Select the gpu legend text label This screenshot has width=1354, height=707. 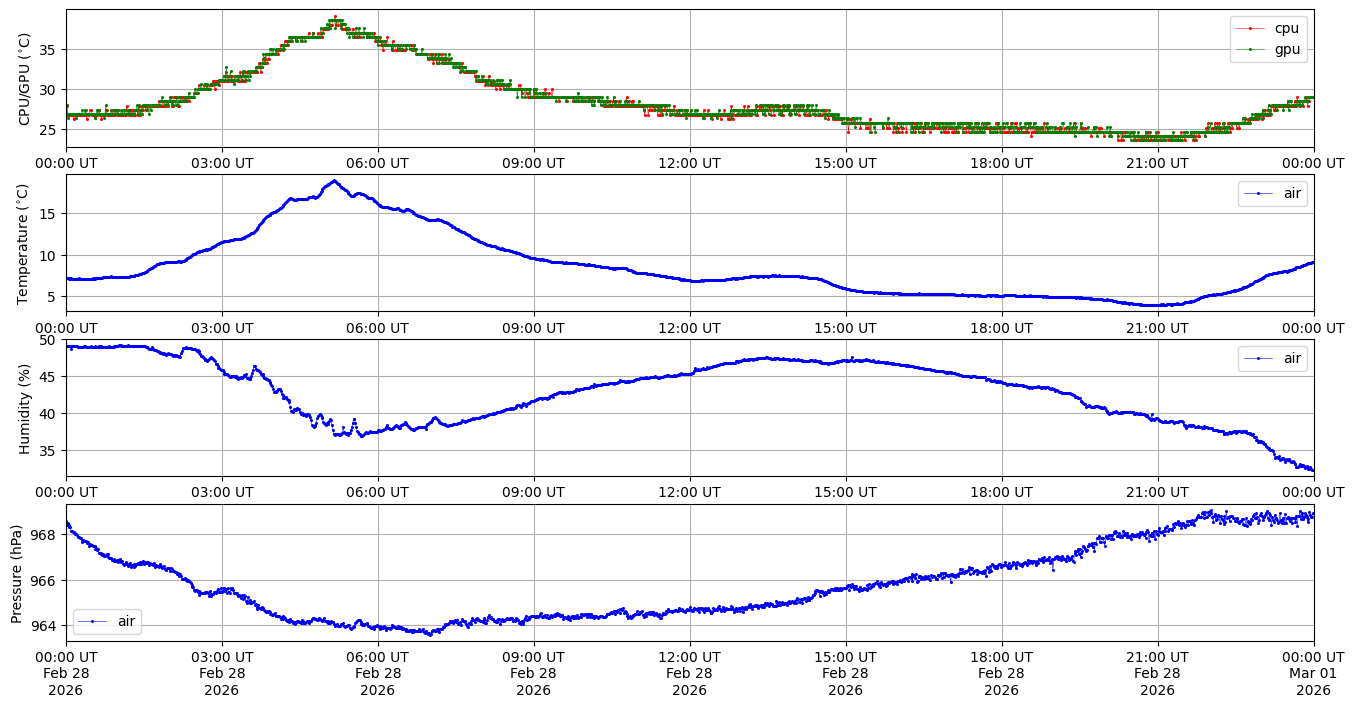point(1287,48)
